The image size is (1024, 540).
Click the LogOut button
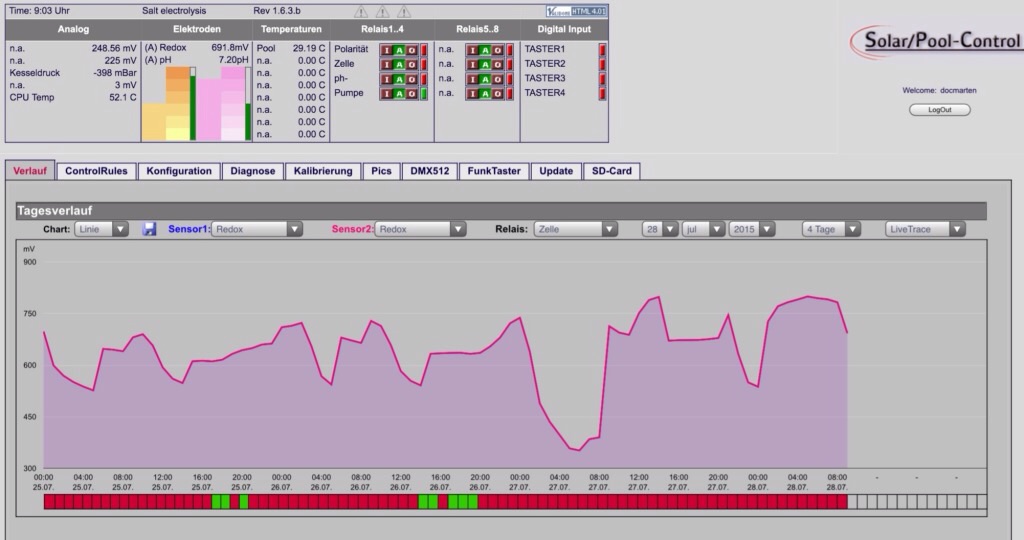940,110
